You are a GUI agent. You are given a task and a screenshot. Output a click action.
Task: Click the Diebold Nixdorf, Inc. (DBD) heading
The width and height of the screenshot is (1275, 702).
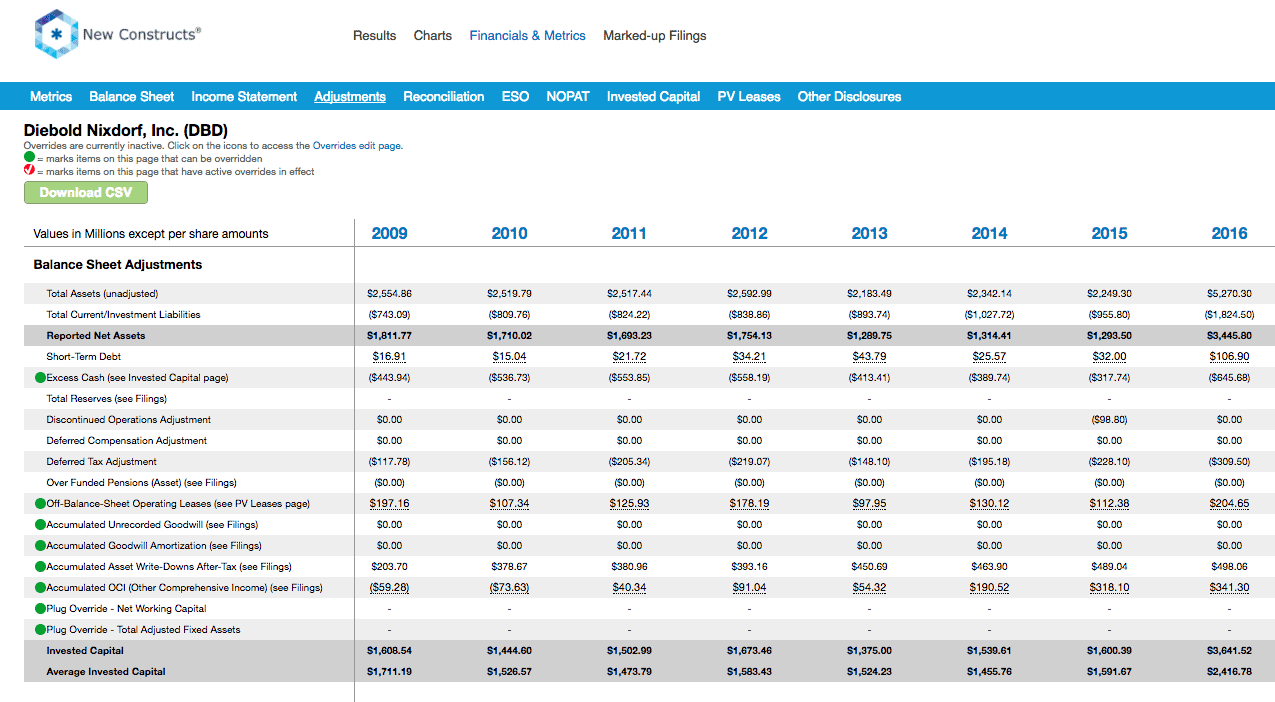pos(126,130)
